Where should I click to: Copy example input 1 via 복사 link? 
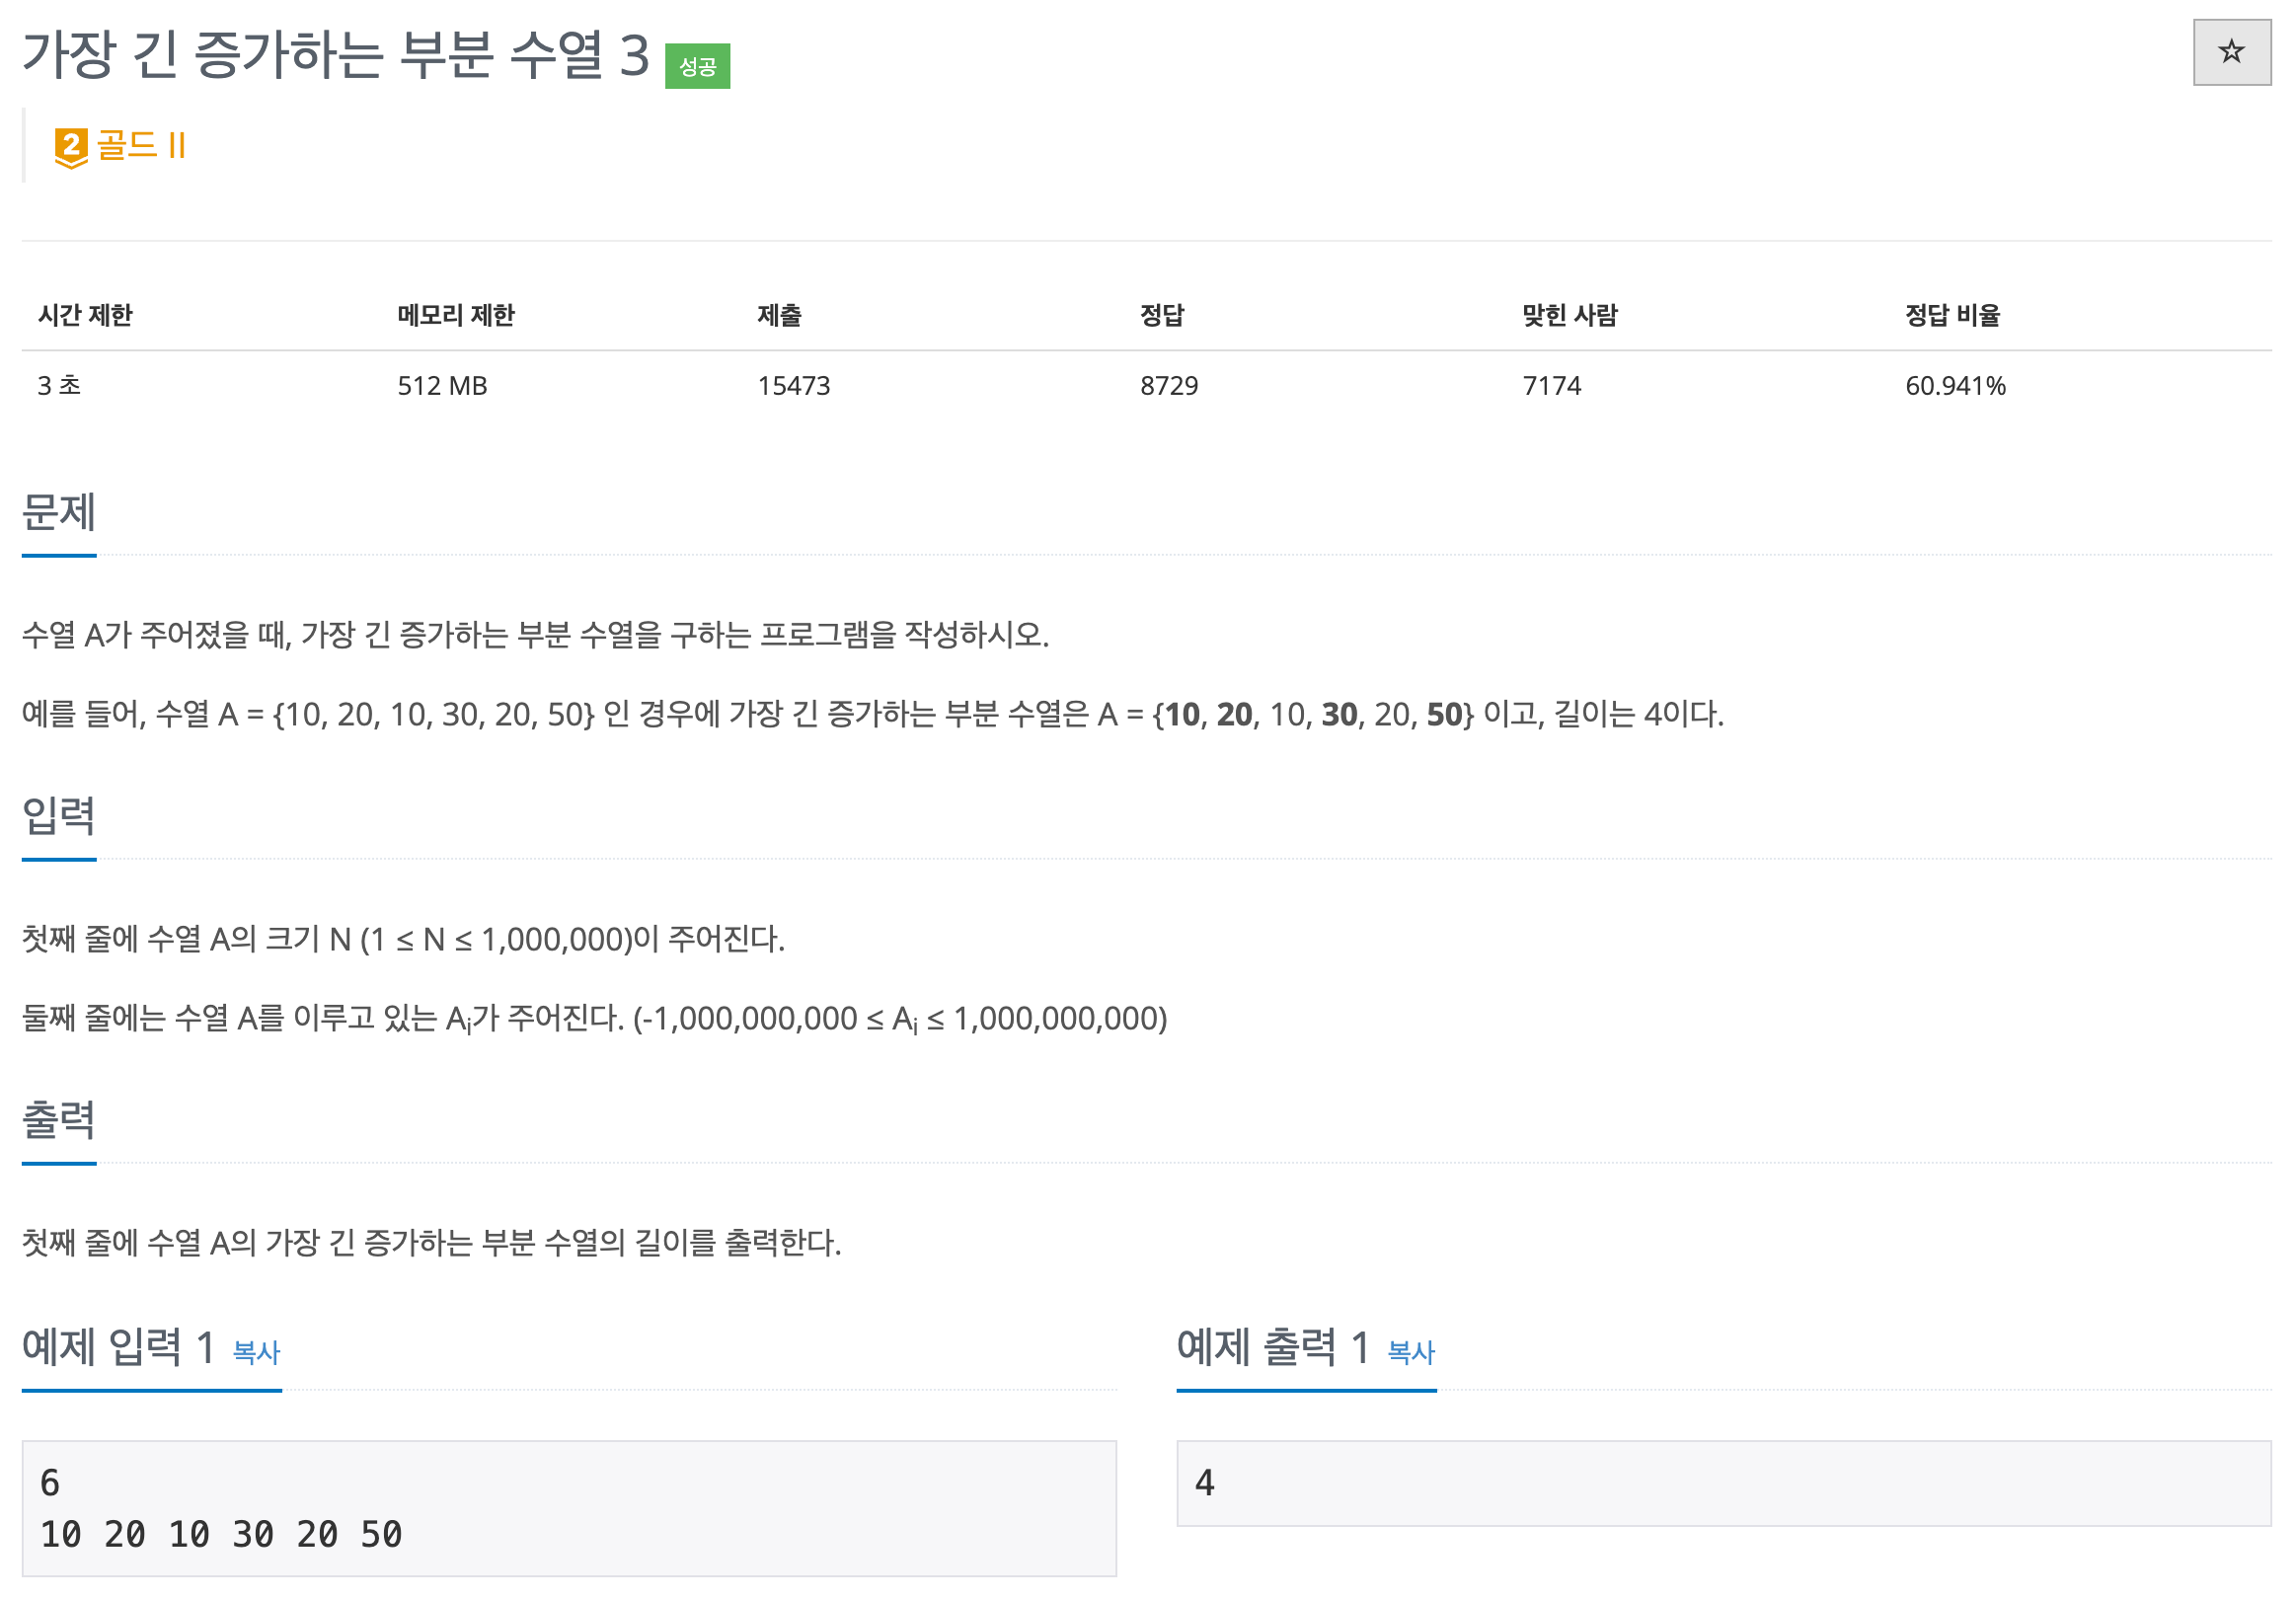(256, 1352)
